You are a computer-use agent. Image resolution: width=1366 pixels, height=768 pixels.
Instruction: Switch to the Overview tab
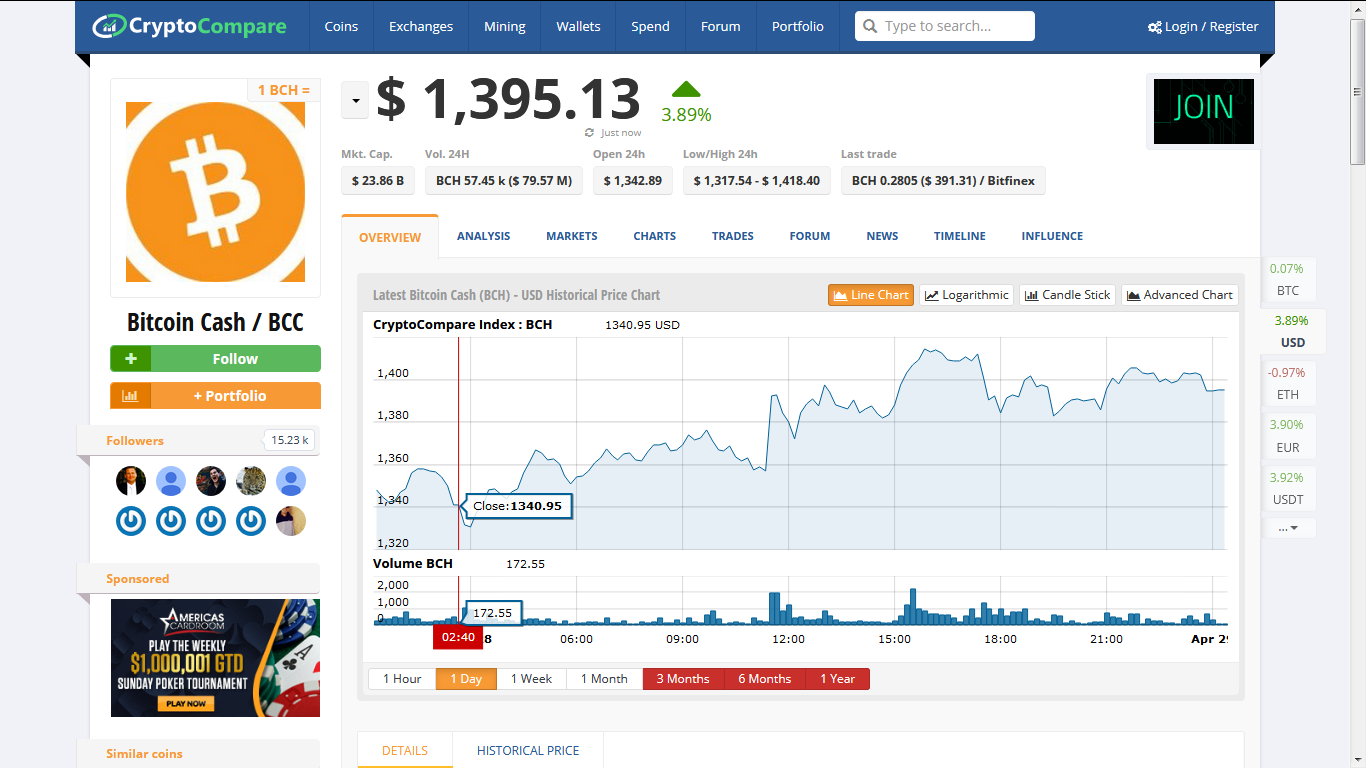pyautogui.click(x=390, y=237)
